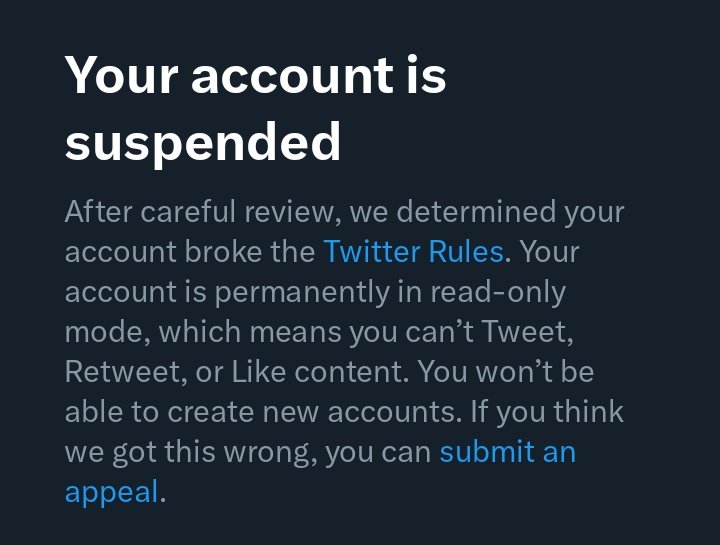The height and width of the screenshot is (545, 720).
Task: Click the word "mode" starting fourth paragraph line
Action: (x=106, y=332)
